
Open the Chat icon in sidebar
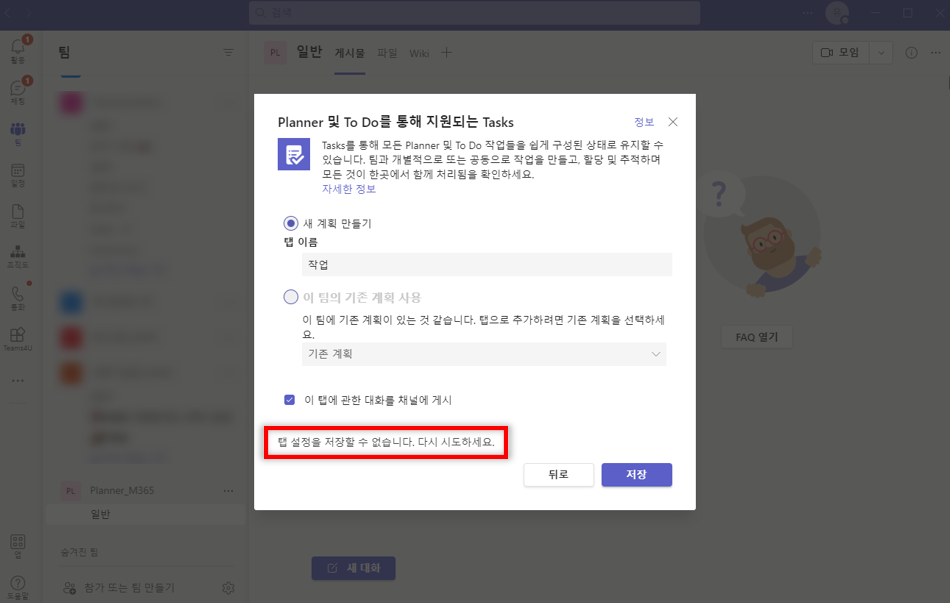(18, 88)
